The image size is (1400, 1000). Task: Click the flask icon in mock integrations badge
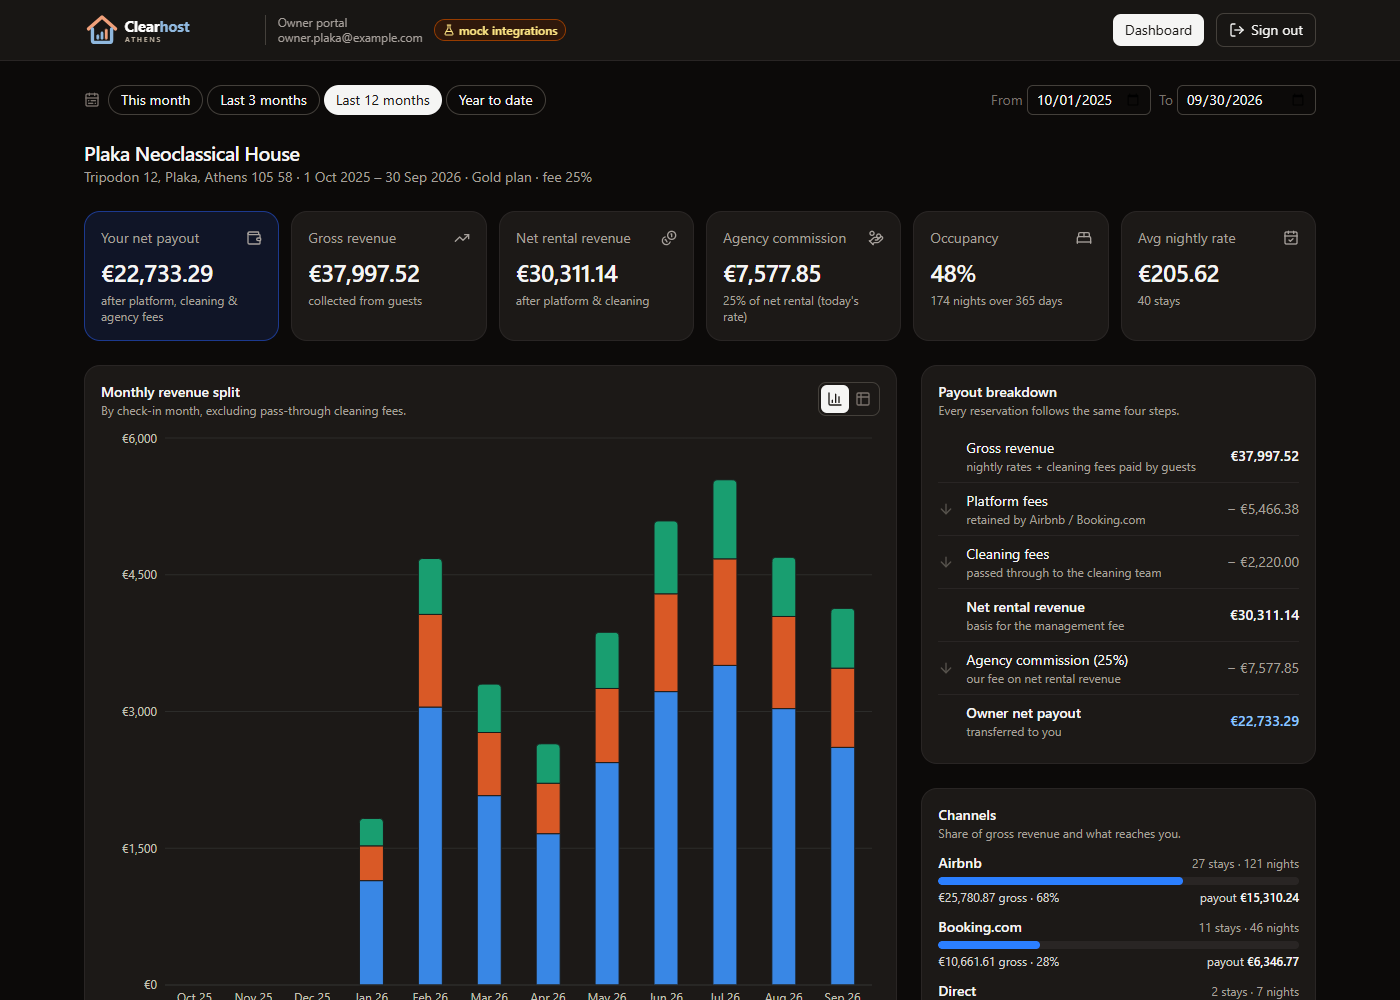coord(449,31)
